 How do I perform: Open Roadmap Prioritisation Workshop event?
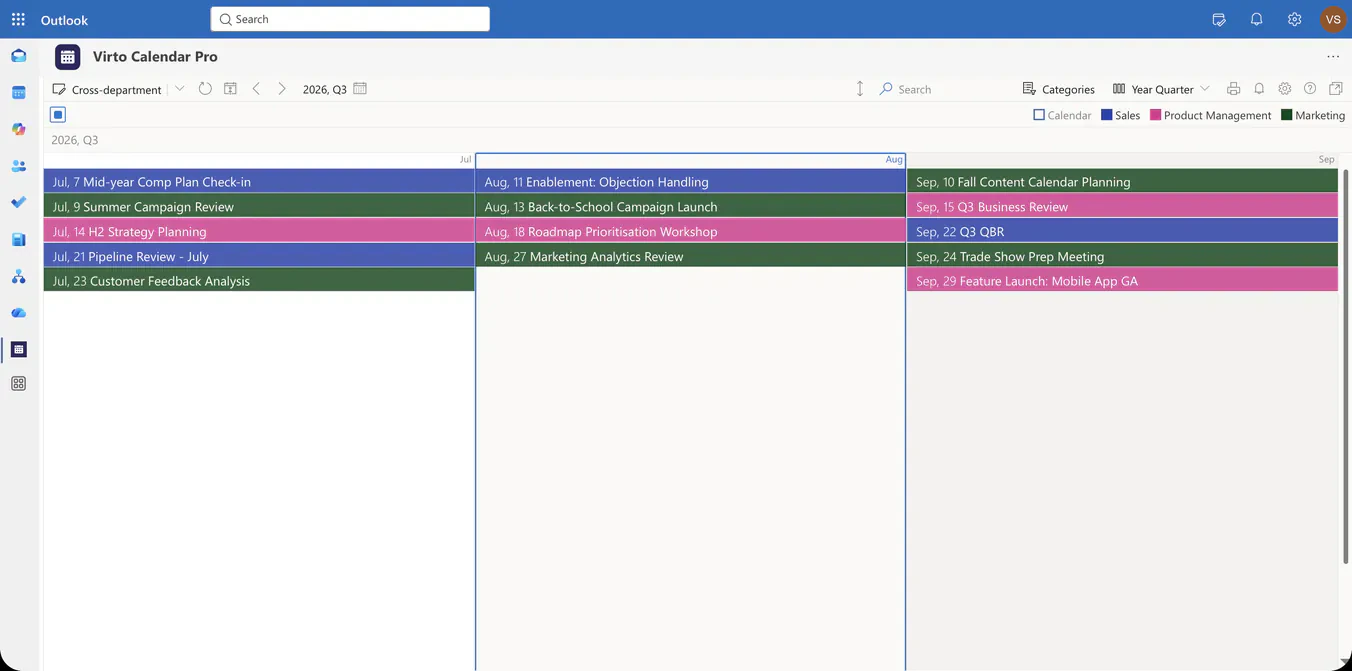pyautogui.click(x=690, y=231)
